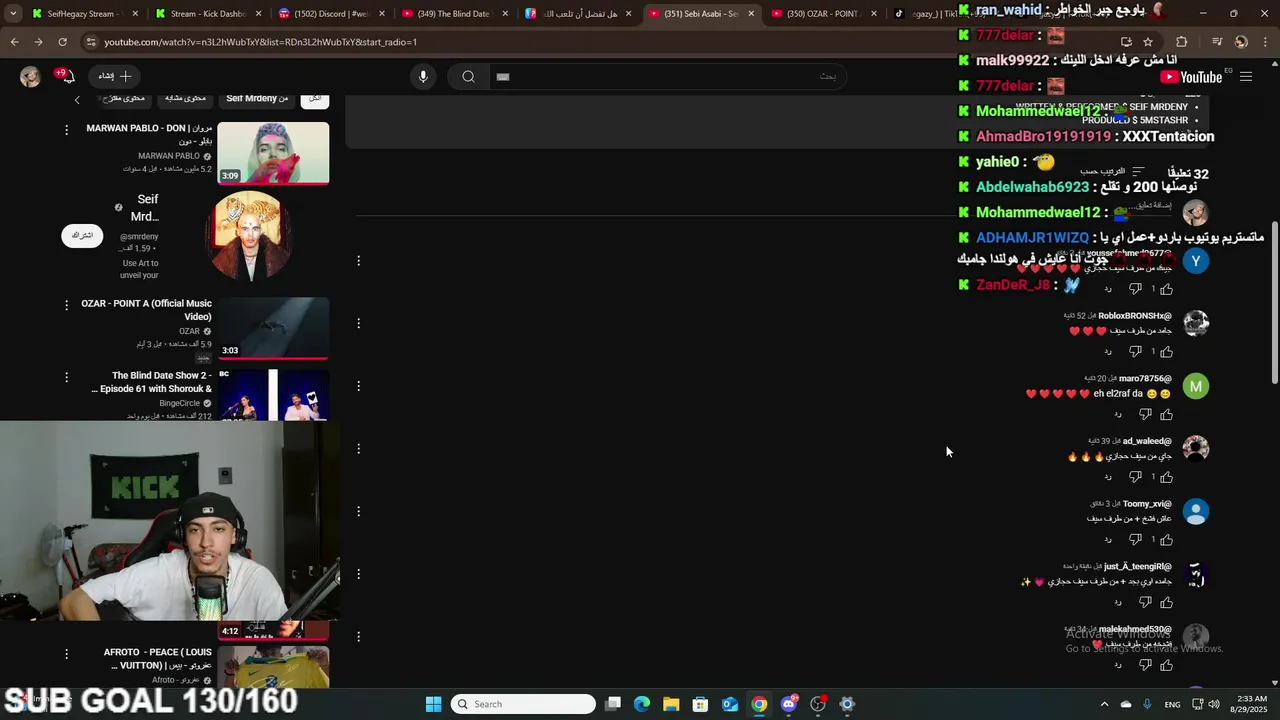1280x720 pixels.
Task: Like the Toomy_xvi comment
Action: point(1166,540)
